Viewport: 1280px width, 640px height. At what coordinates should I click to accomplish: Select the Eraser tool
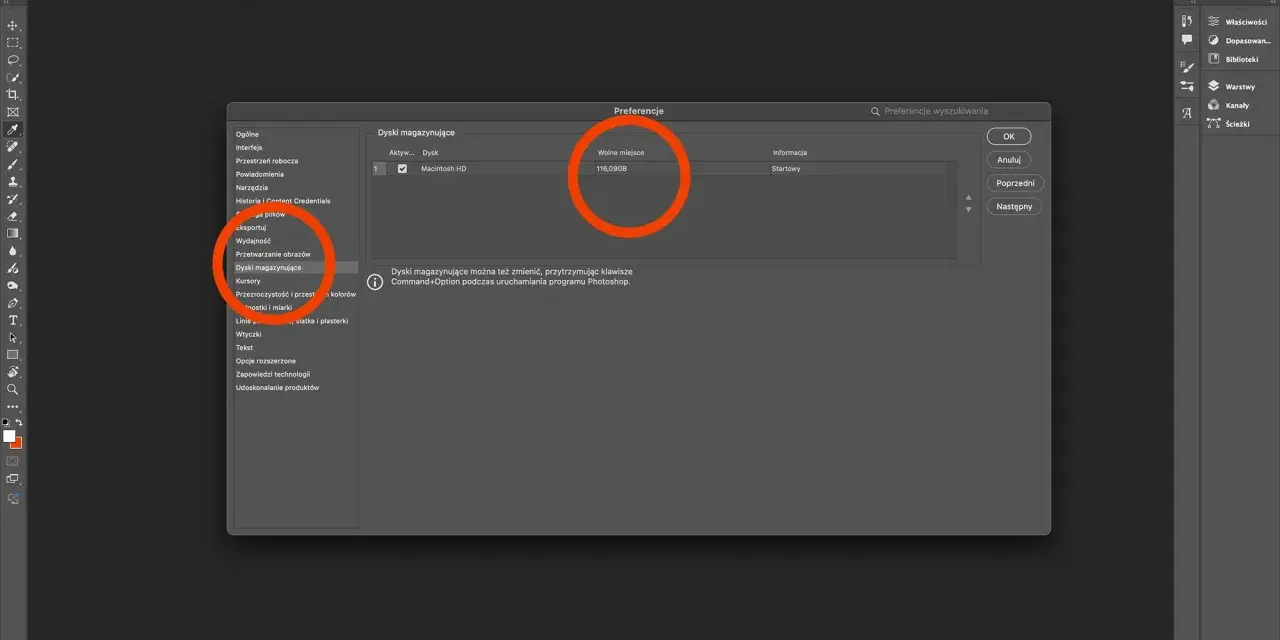click(13, 216)
